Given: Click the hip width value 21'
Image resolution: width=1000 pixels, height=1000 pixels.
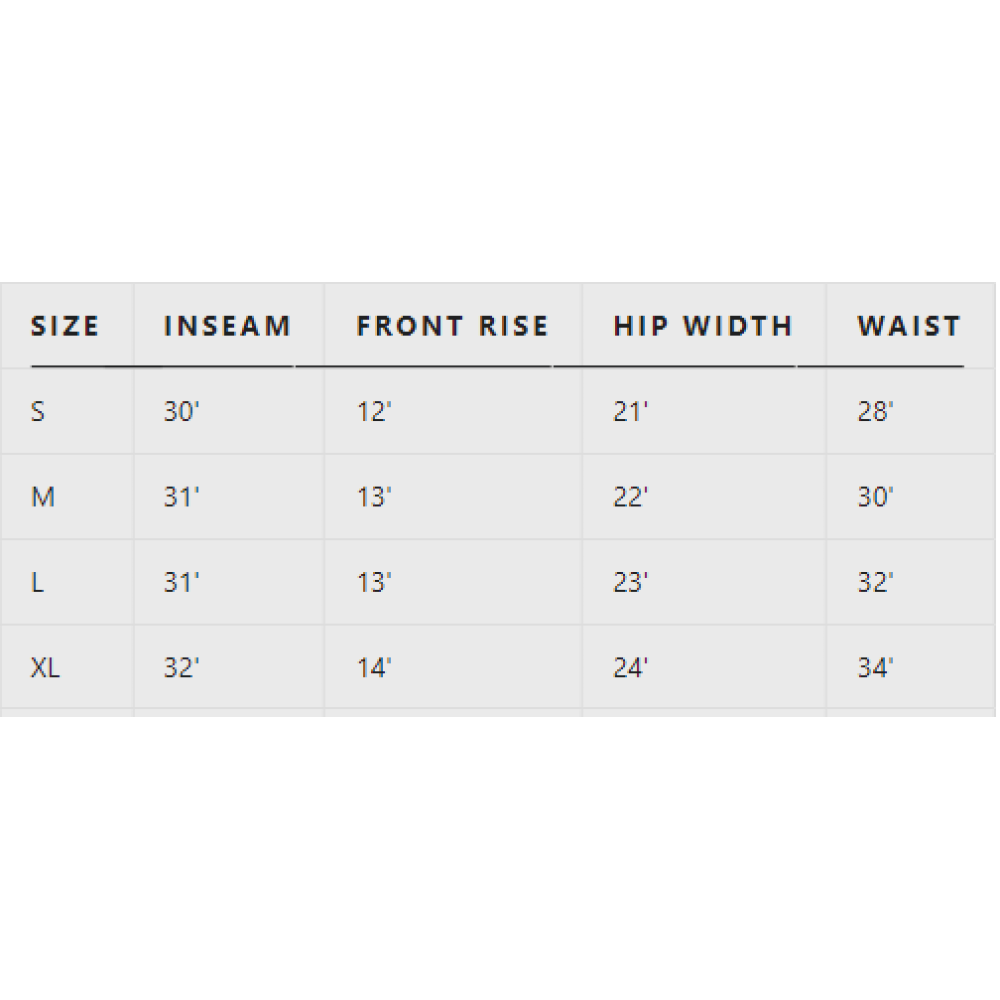Looking at the screenshot, I should point(630,411).
